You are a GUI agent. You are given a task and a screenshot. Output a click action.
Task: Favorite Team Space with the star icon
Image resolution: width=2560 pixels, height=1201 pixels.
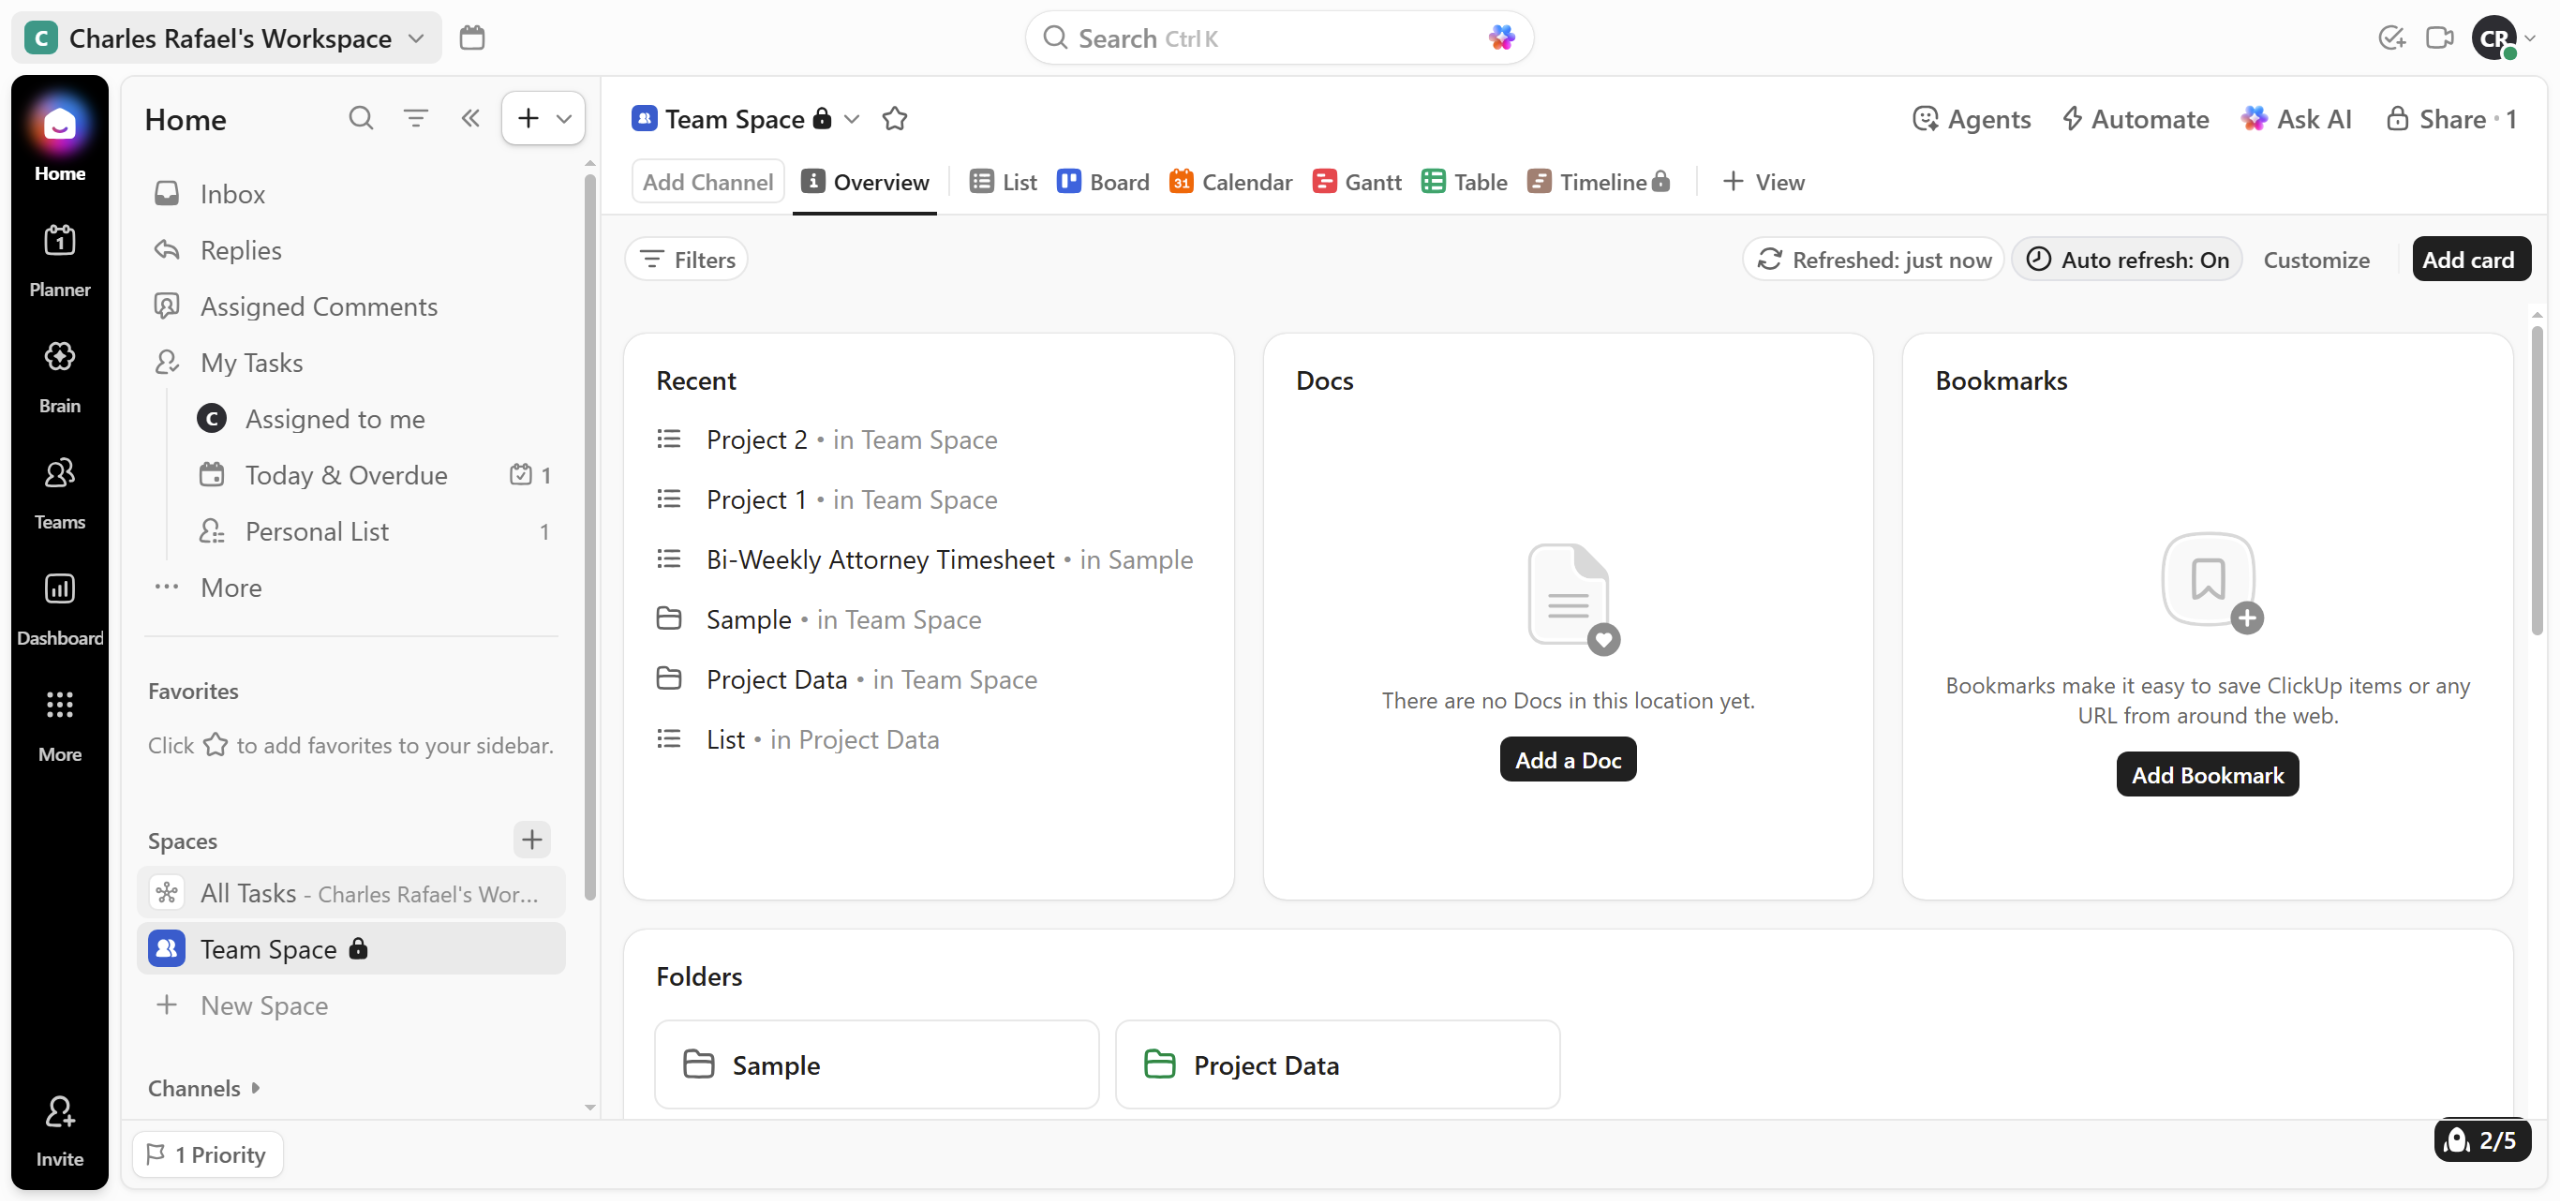coord(894,119)
